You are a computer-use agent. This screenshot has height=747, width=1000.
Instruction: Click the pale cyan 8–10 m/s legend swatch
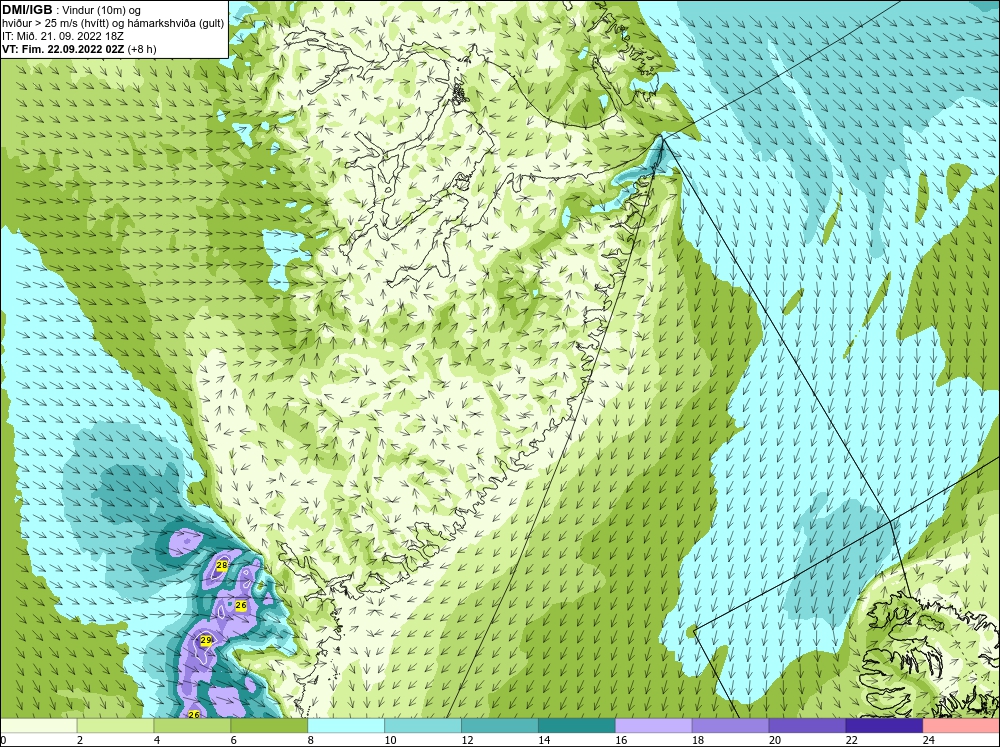tap(346, 725)
